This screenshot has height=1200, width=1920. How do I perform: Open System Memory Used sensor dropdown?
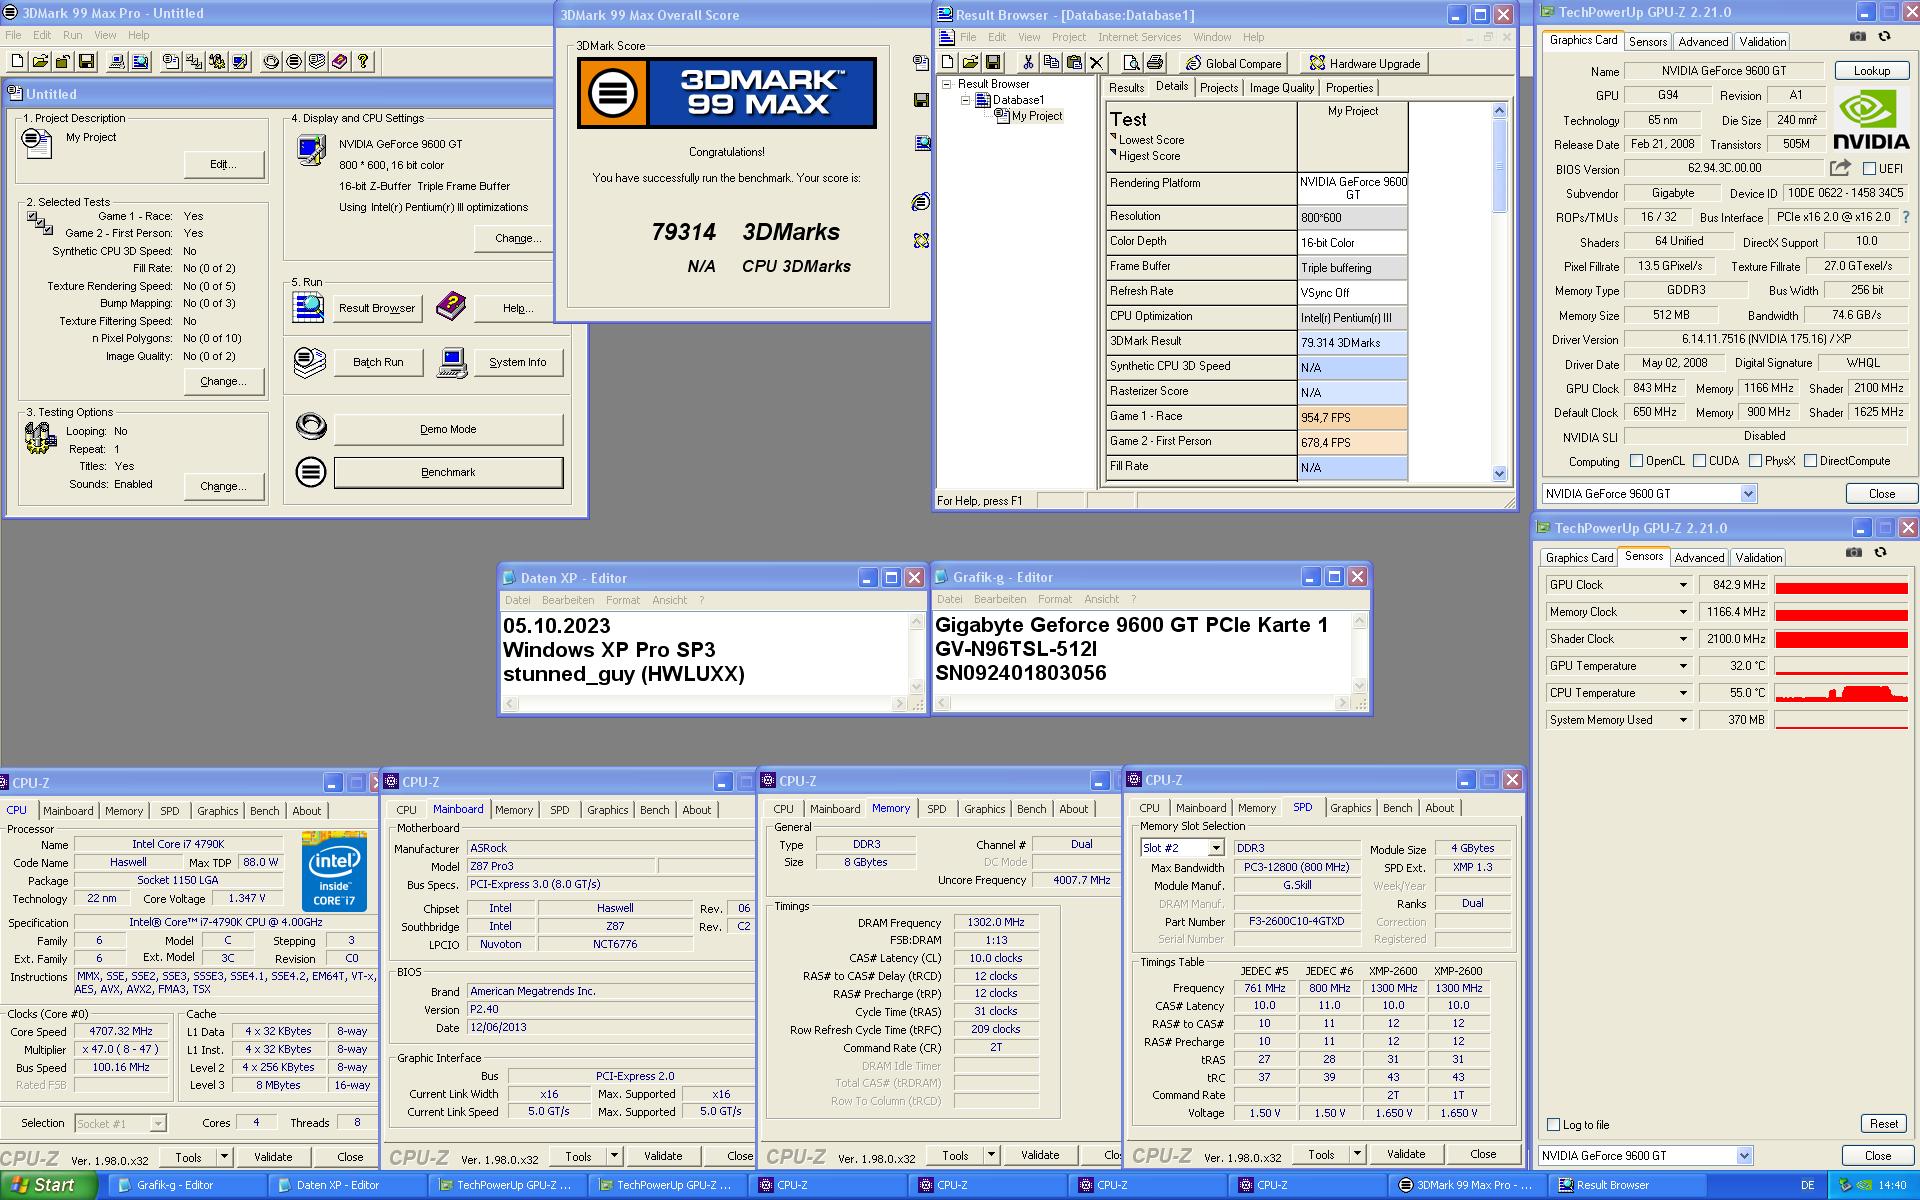point(1682,720)
